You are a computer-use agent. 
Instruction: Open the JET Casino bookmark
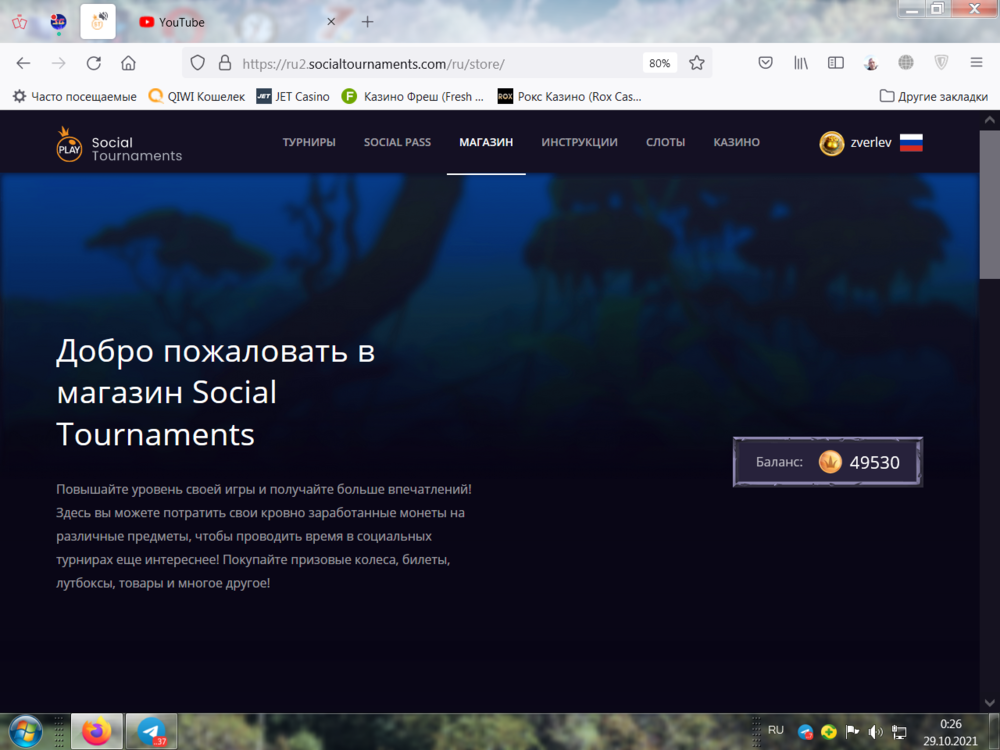pos(293,96)
